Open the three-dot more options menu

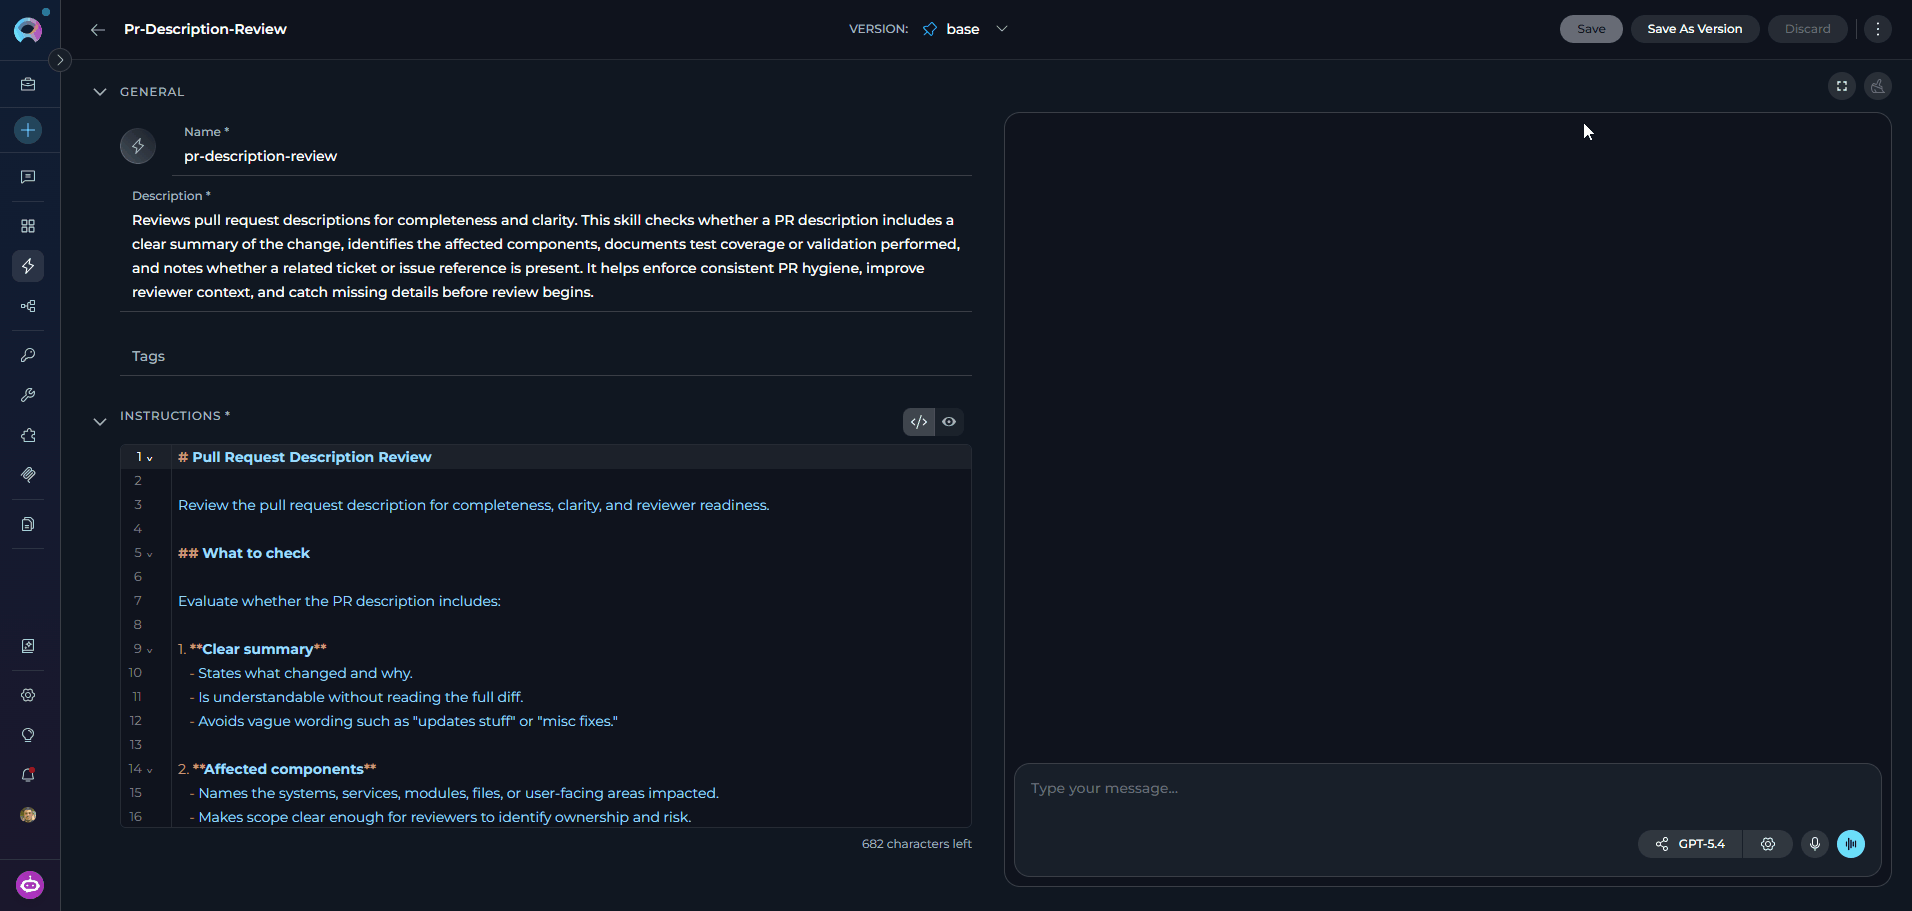[x=1878, y=29]
